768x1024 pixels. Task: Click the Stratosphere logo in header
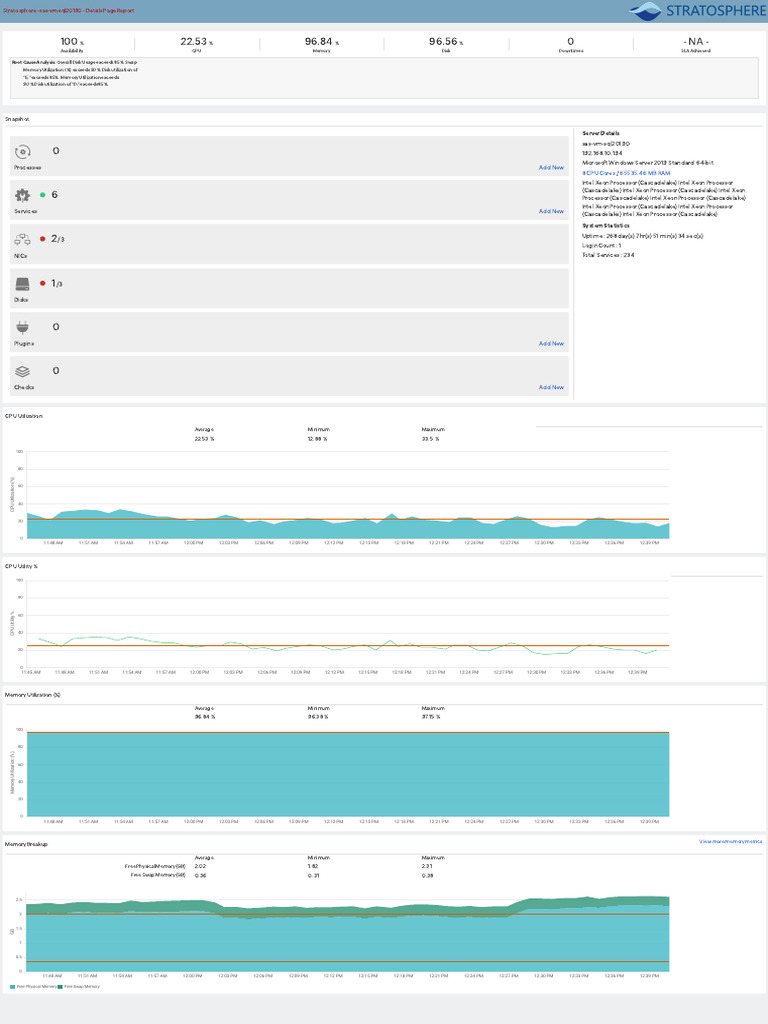(697, 11)
